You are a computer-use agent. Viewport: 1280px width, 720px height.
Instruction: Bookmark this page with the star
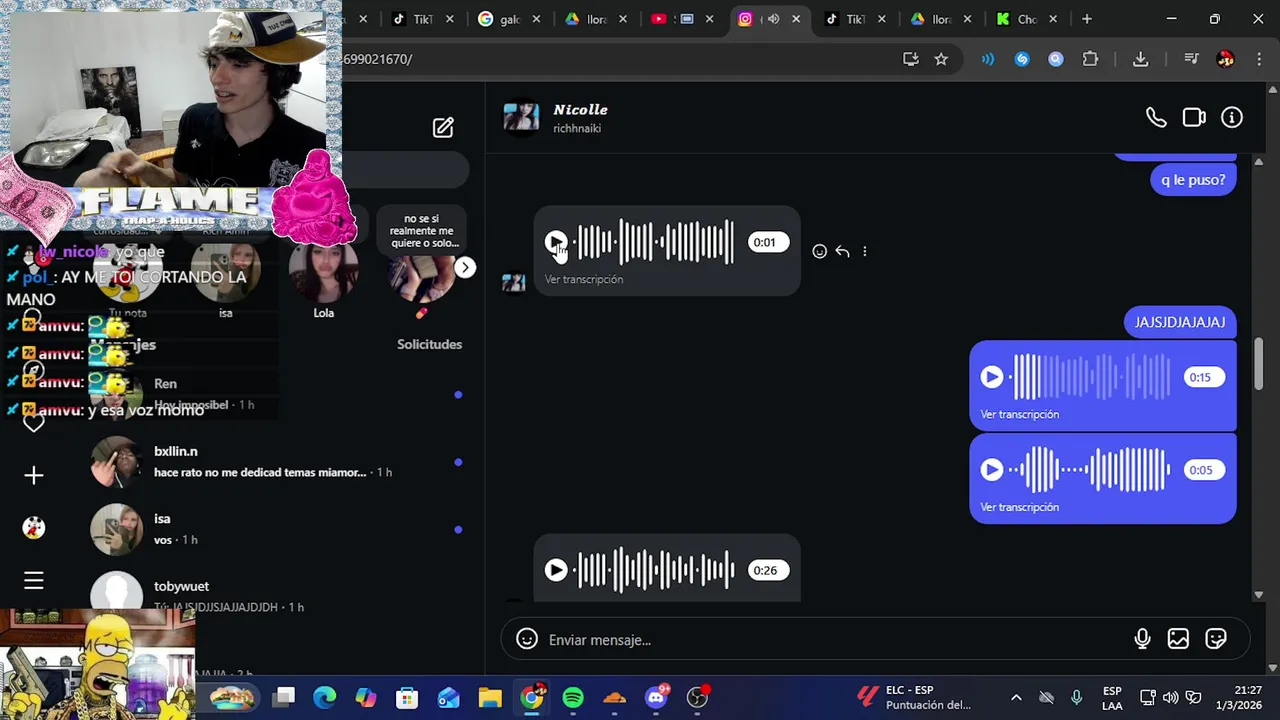pyautogui.click(x=941, y=59)
